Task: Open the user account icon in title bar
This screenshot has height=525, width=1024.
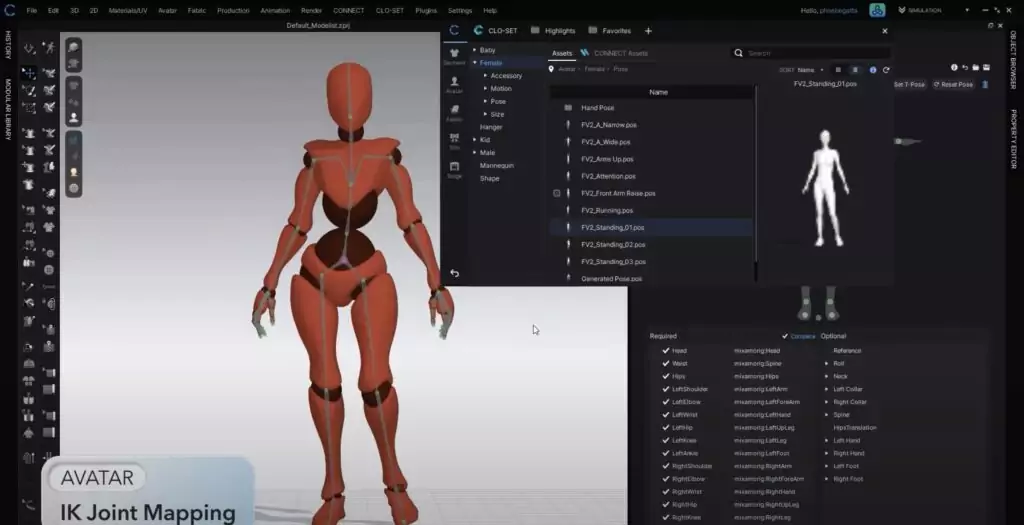Action: (877, 10)
